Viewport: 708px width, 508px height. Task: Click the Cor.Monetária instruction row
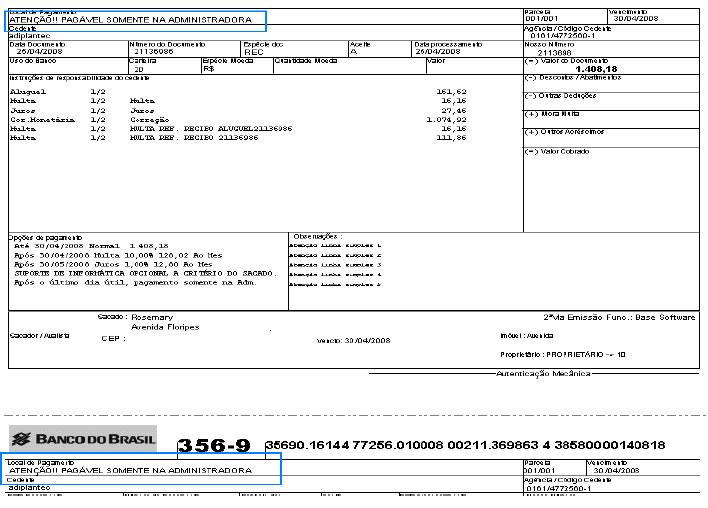coord(35,120)
